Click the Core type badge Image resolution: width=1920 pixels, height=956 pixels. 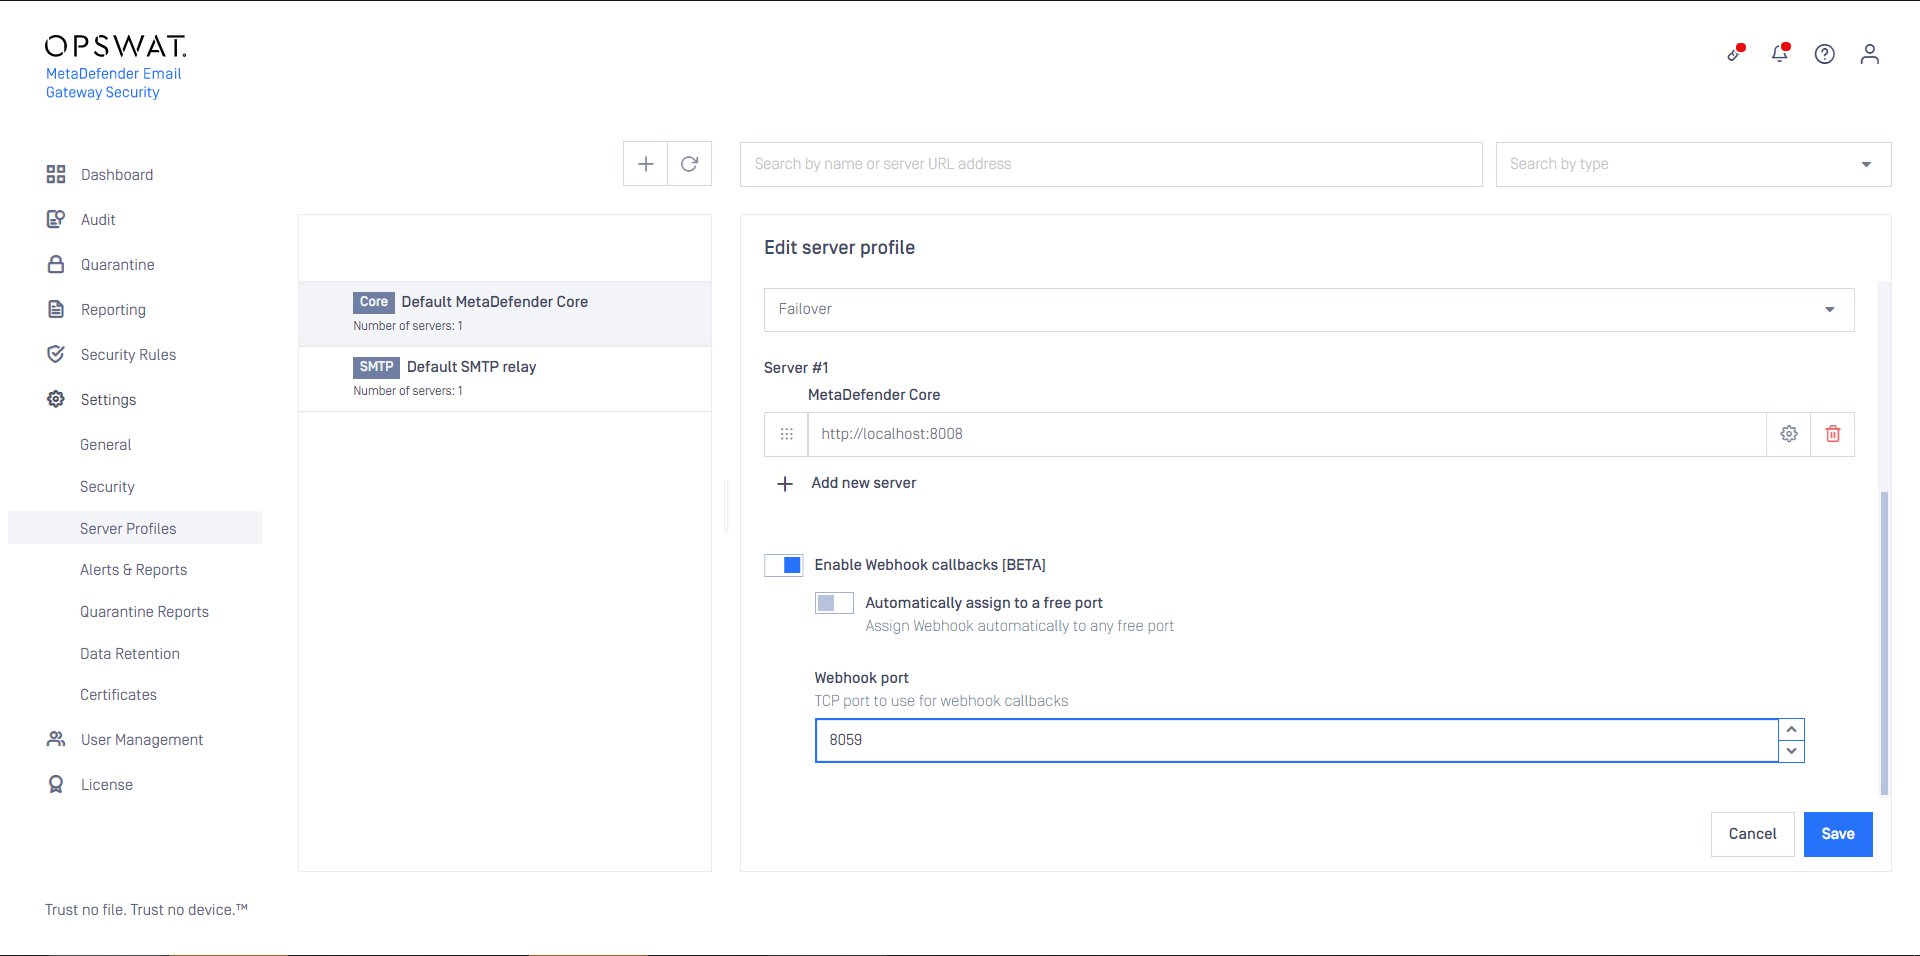point(374,302)
